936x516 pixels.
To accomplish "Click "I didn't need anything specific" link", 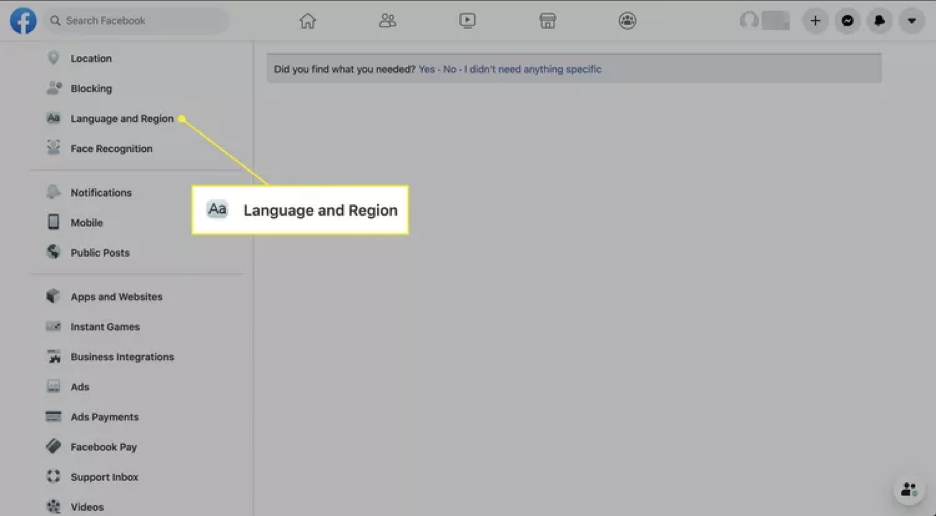I will [x=532, y=69].
